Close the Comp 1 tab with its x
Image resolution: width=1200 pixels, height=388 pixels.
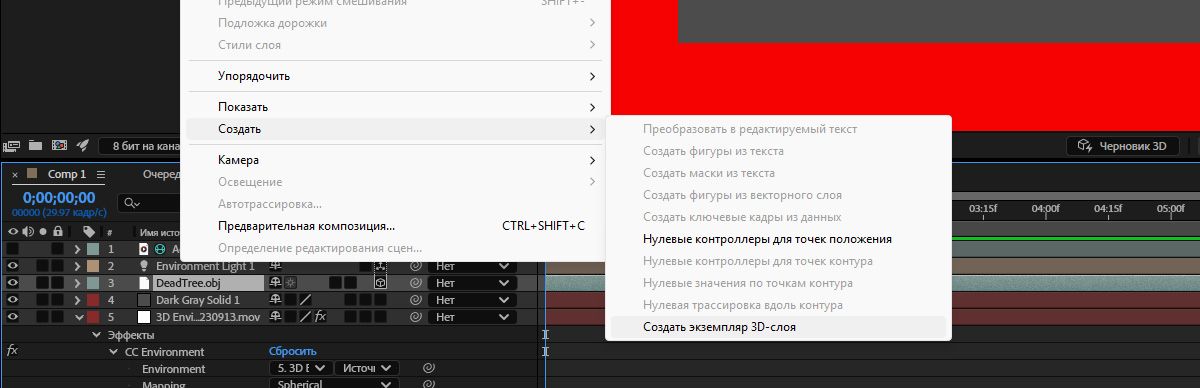(15, 174)
